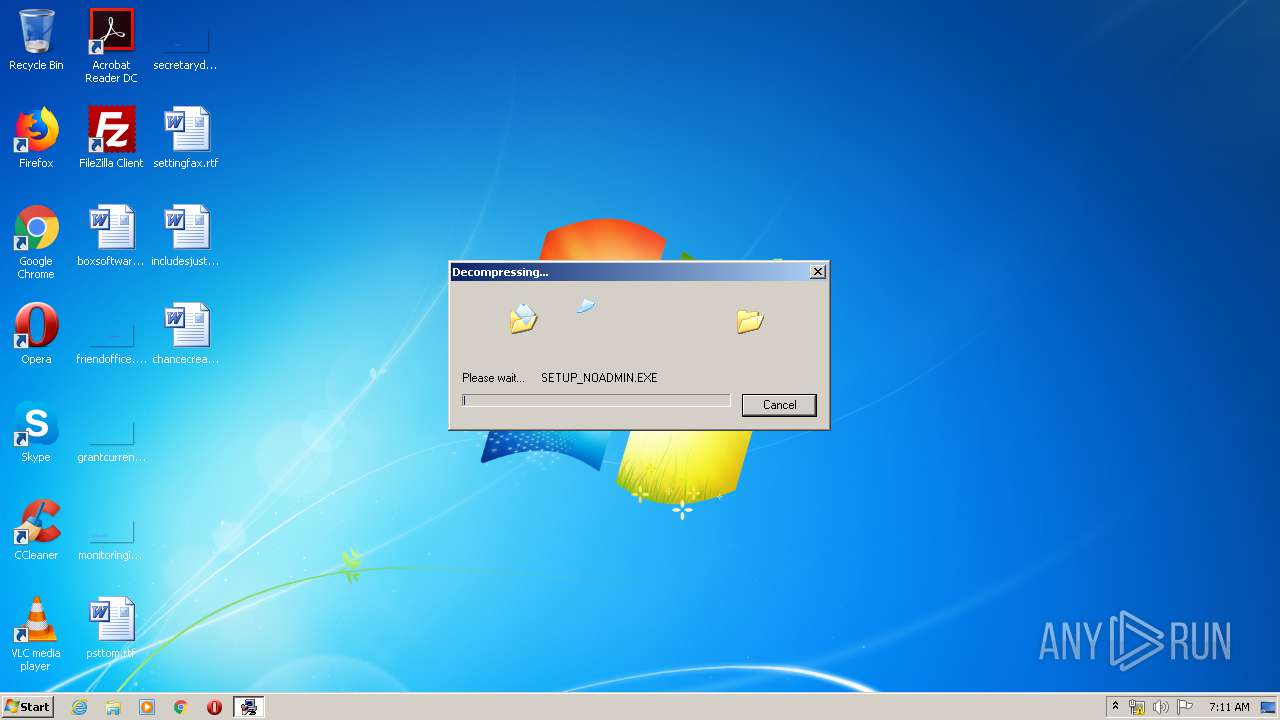The height and width of the screenshot is (720, 1280).
Task: Show hidden tray icons
Action: coord(1115,707)
